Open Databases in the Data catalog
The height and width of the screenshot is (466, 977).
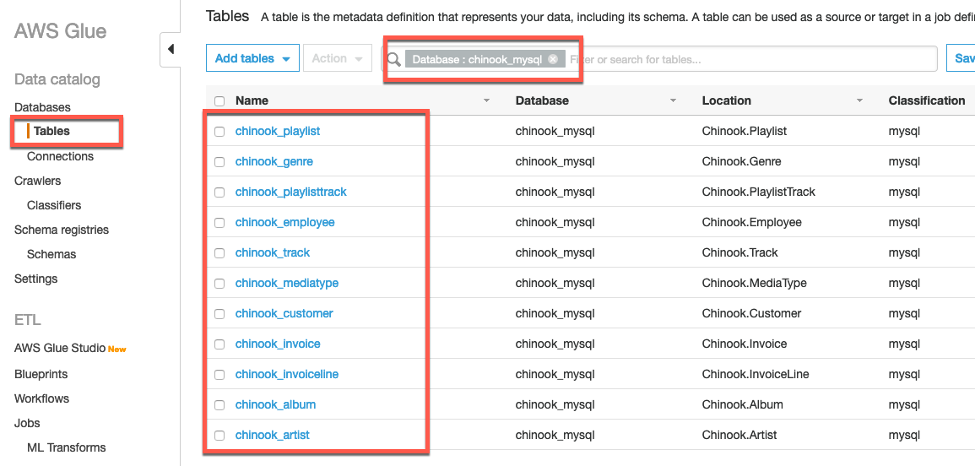coord(42,107)
